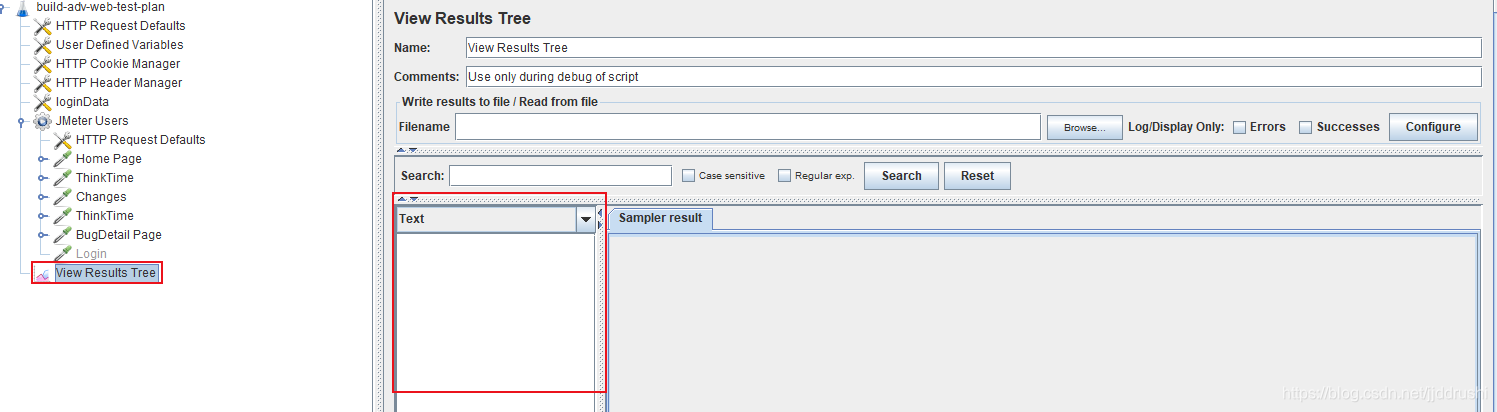Select HTTP Header Manager node
1497x412 pixels.
[x=119, y=83]
